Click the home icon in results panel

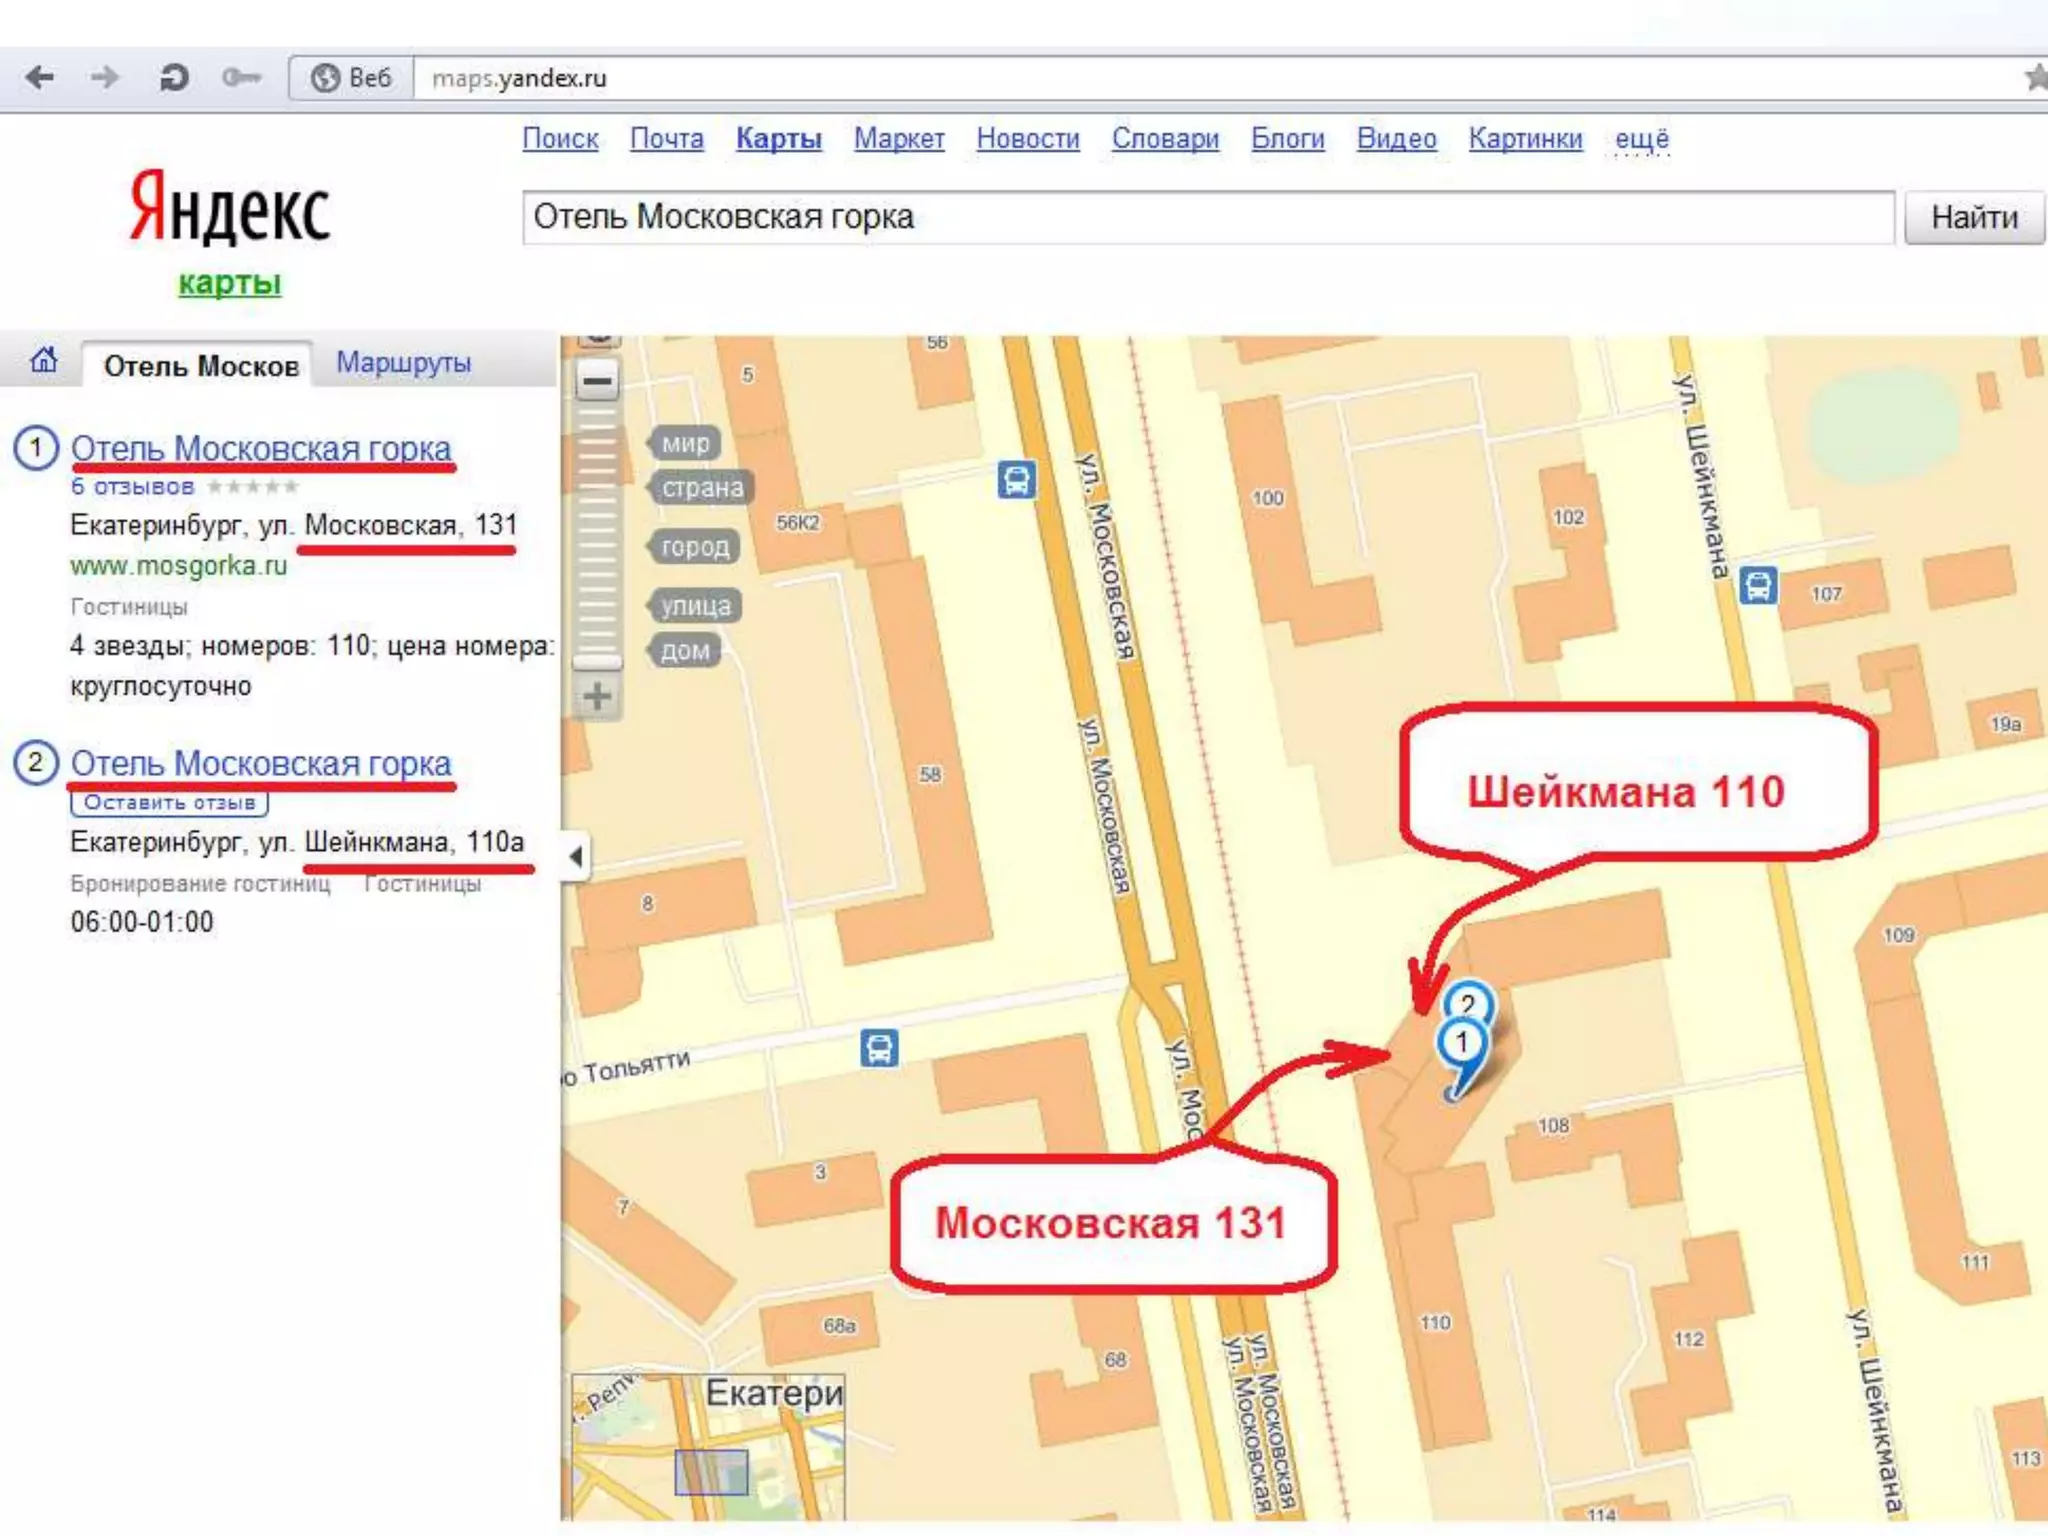(x=44, y=360)
